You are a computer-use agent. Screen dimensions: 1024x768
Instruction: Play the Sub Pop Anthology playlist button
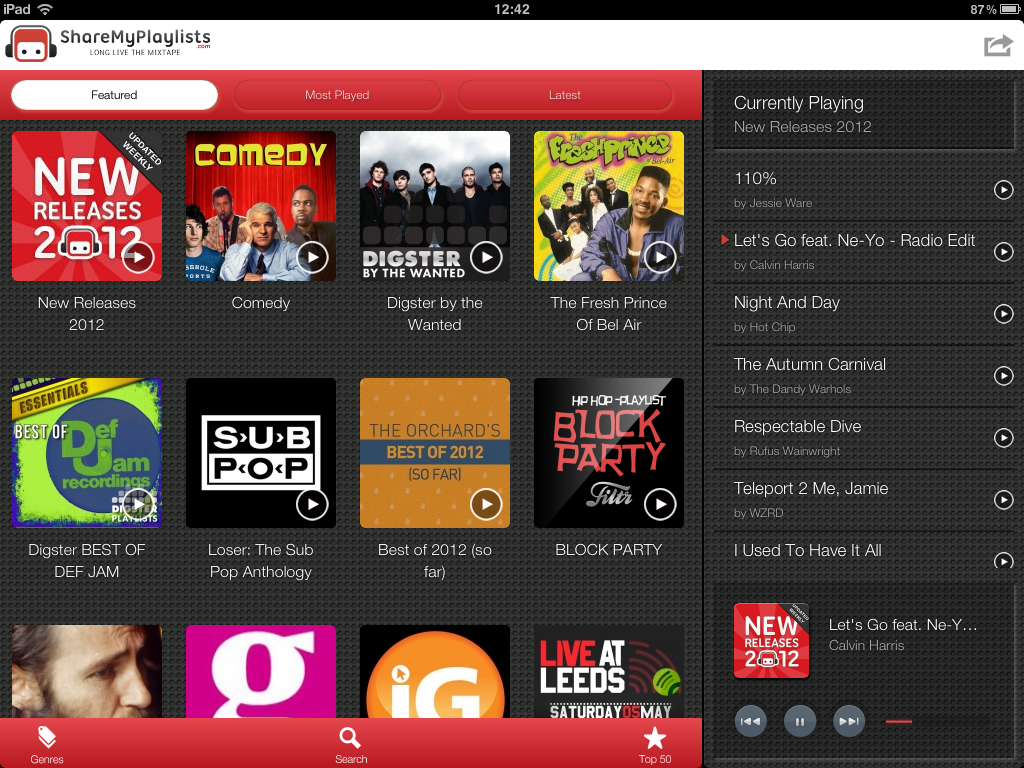click(312, 504)
